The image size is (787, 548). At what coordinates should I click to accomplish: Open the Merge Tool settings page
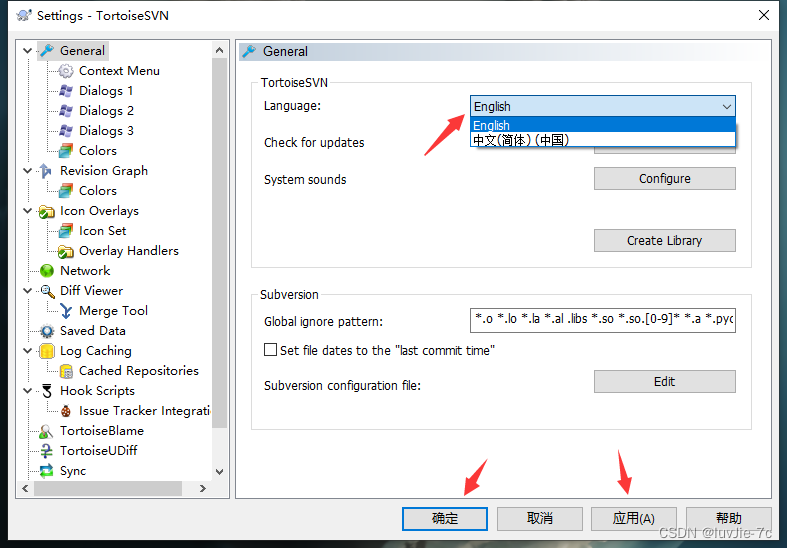click(x=113, y=311)
